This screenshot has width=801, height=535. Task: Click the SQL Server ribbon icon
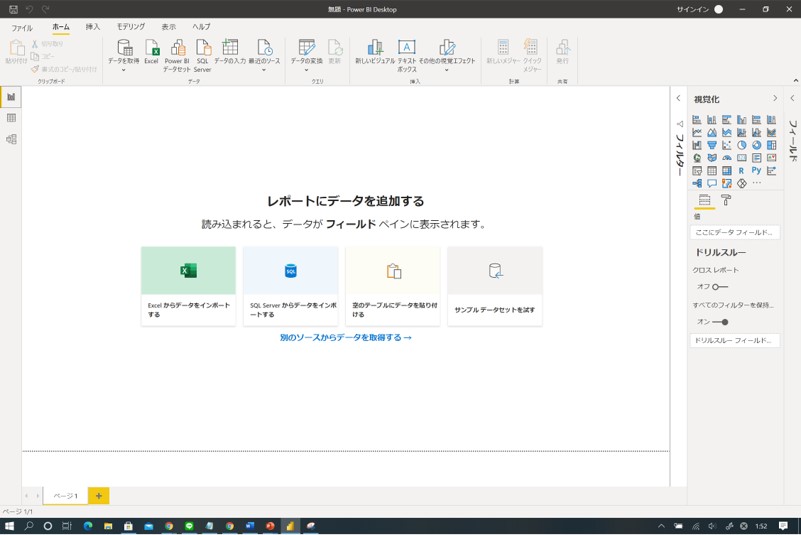coord(203,52)
